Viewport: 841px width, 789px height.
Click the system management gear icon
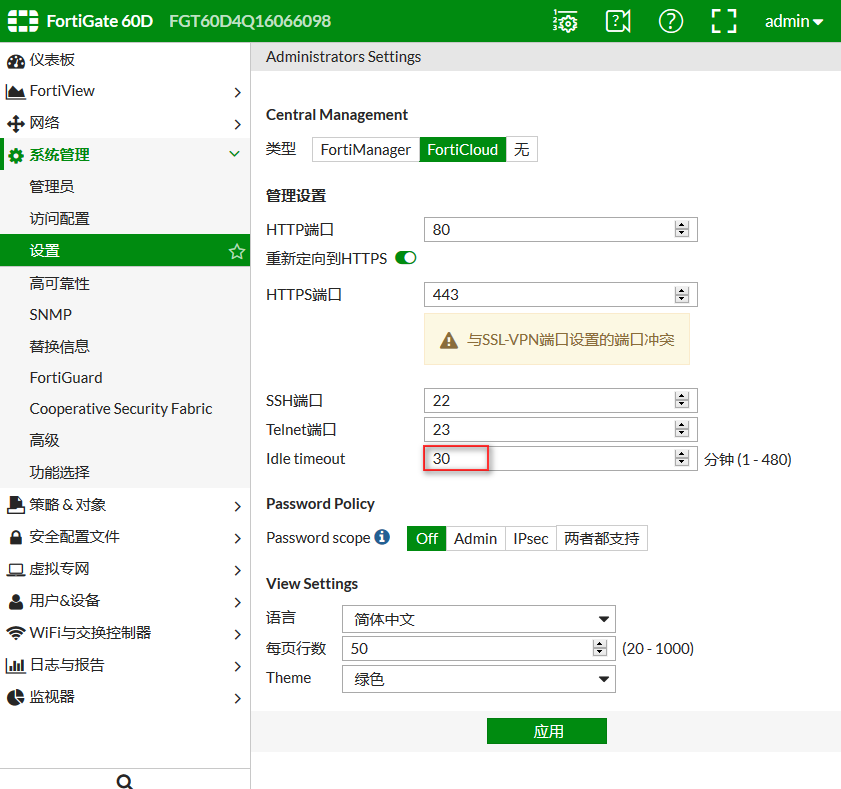[16, 156]
